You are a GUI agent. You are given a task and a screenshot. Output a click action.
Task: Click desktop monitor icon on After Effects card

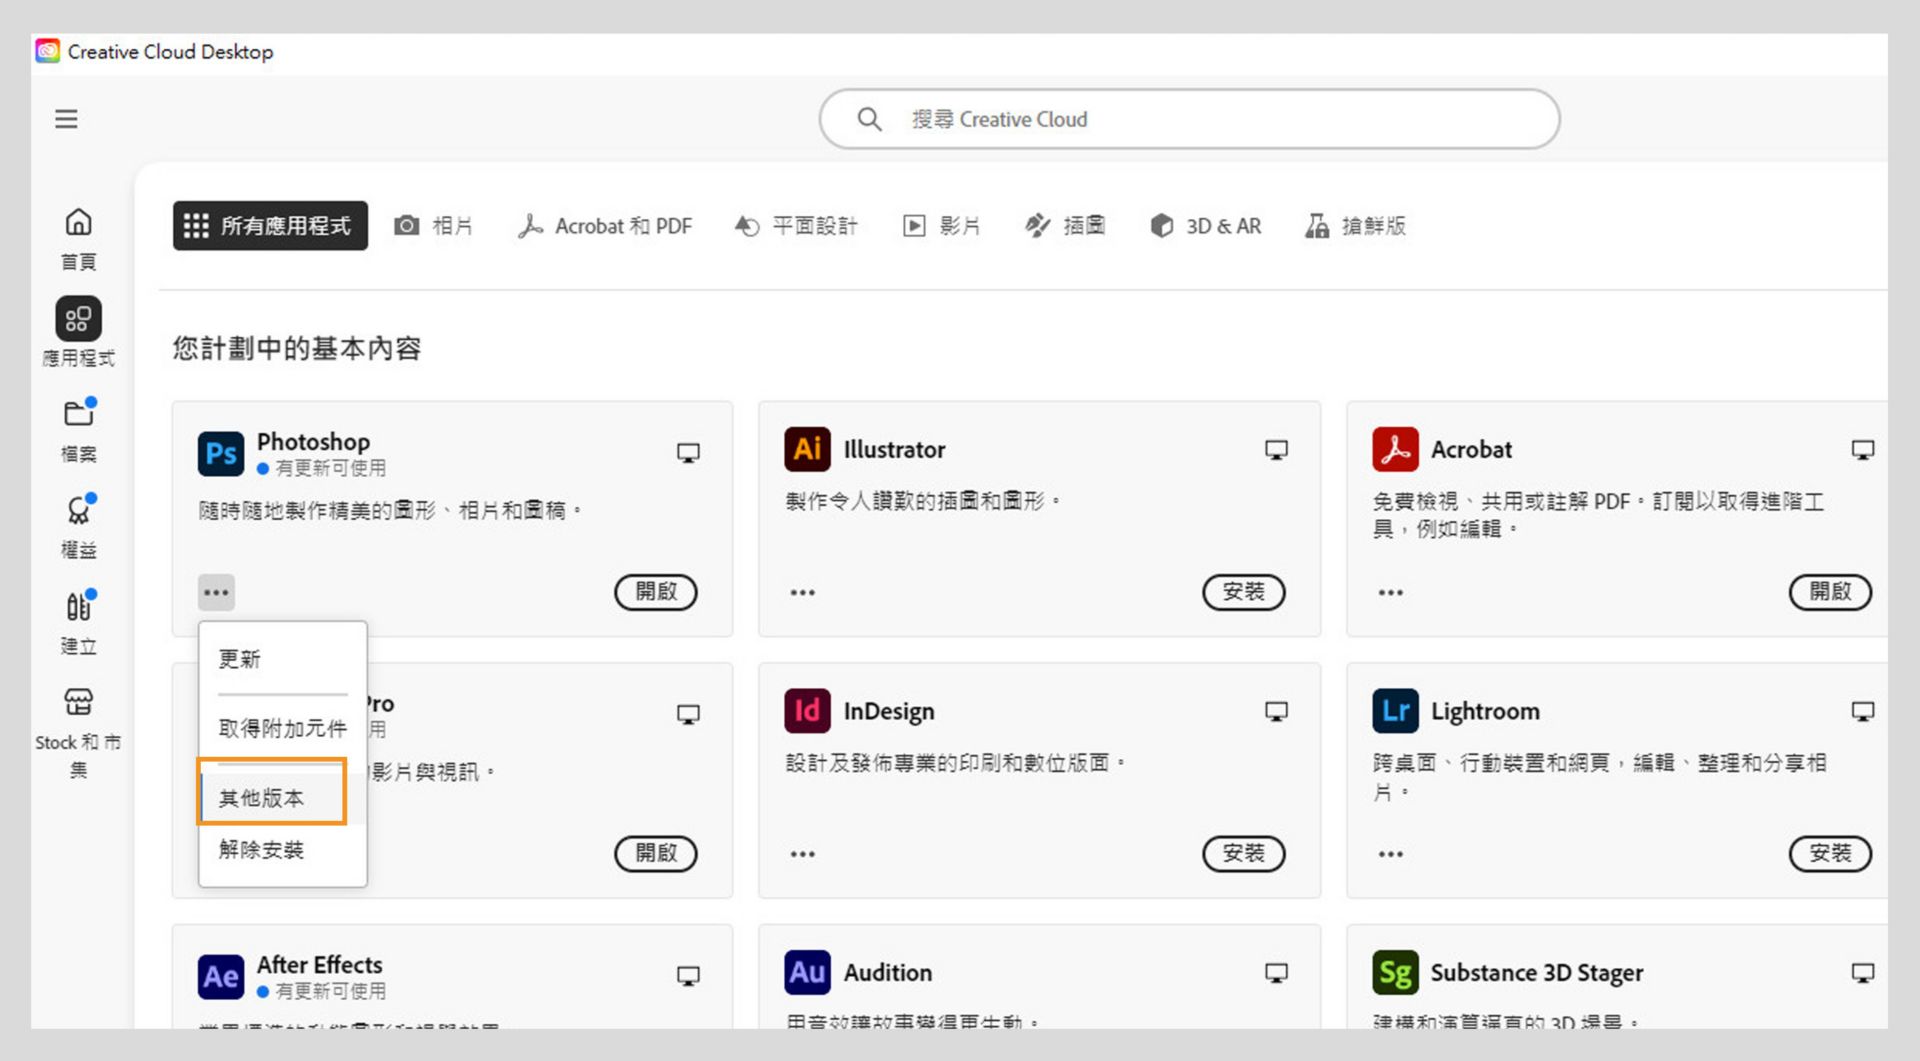click(x=688, y=976)
